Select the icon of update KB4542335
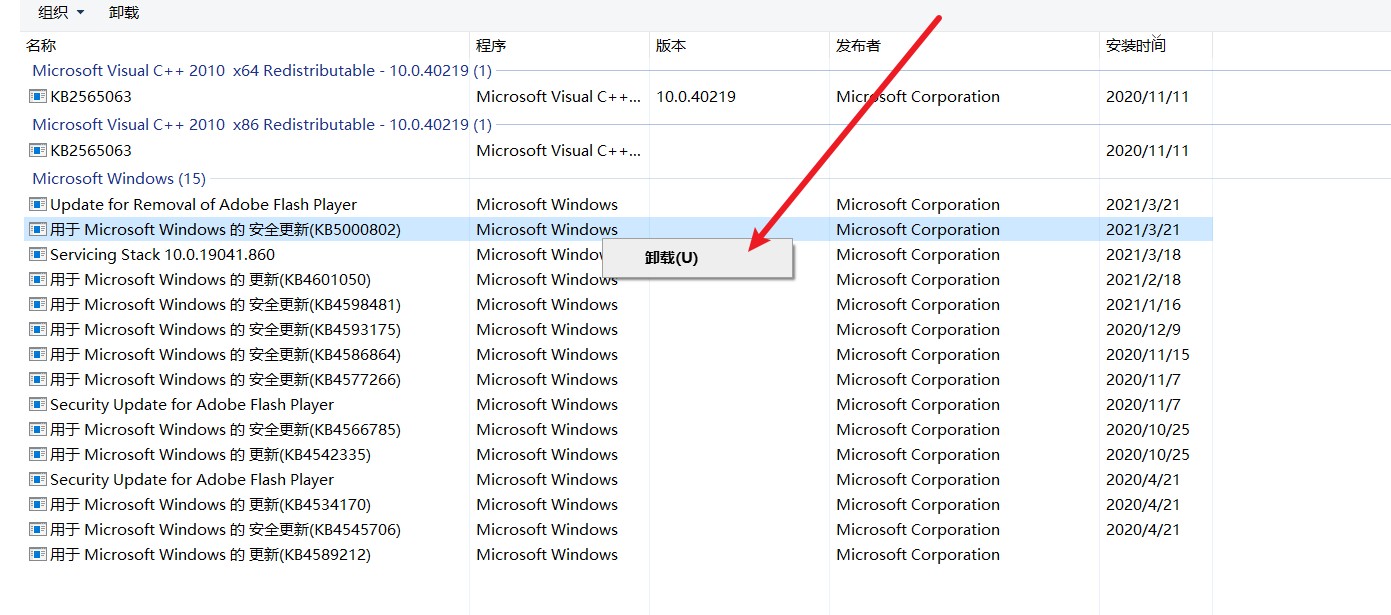1391x615 pixels. point(38,455)
